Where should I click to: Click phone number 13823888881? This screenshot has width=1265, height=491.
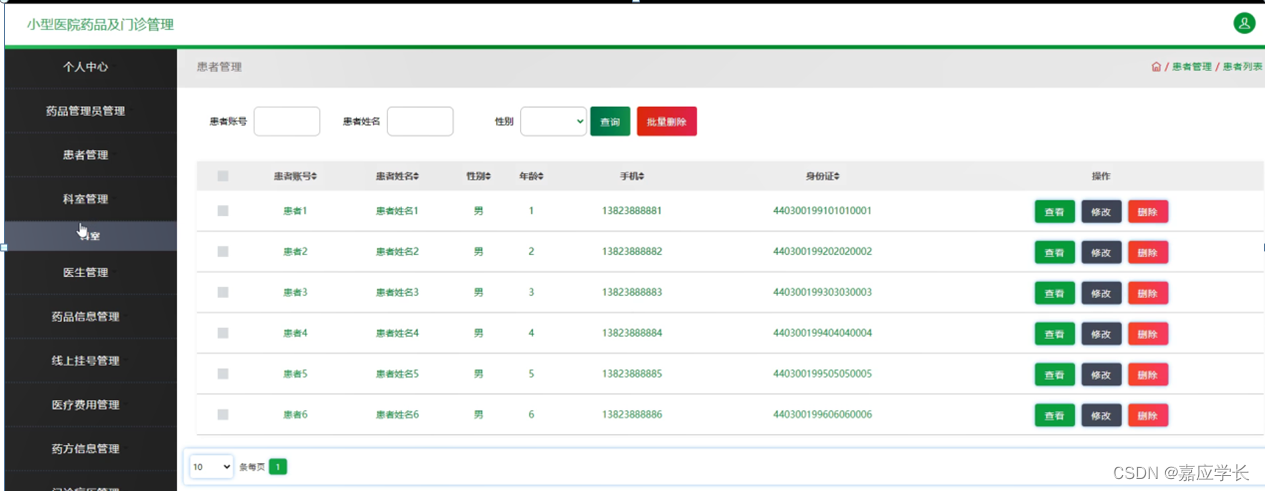click(632, 211)
